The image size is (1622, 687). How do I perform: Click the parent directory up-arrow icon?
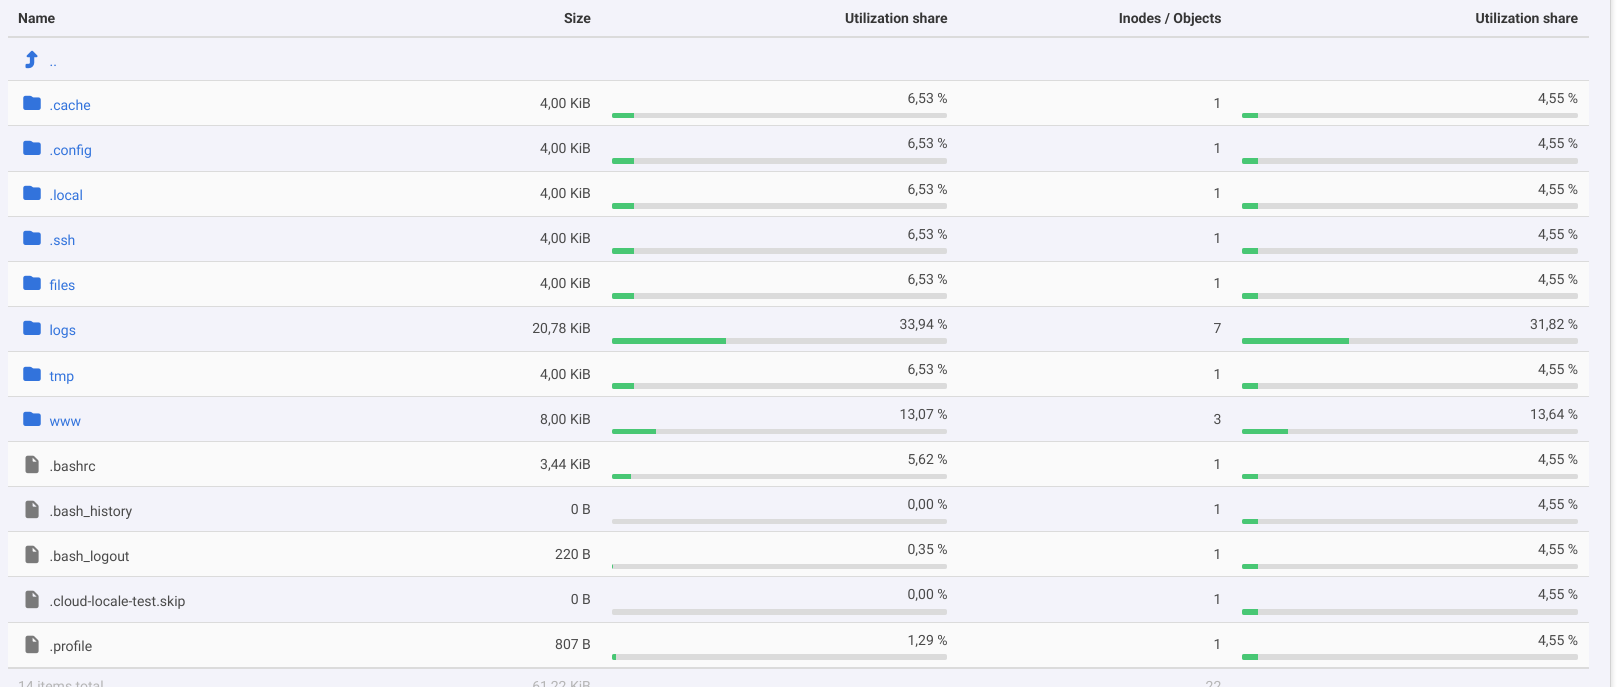pos(31,60)
